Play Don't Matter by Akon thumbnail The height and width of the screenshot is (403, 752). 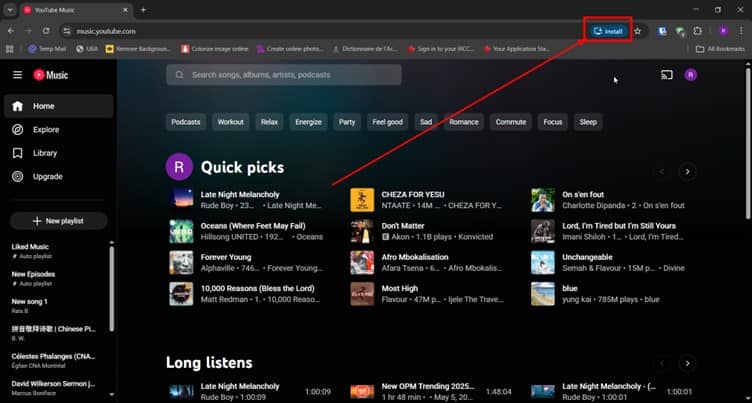tap(362, 231)
